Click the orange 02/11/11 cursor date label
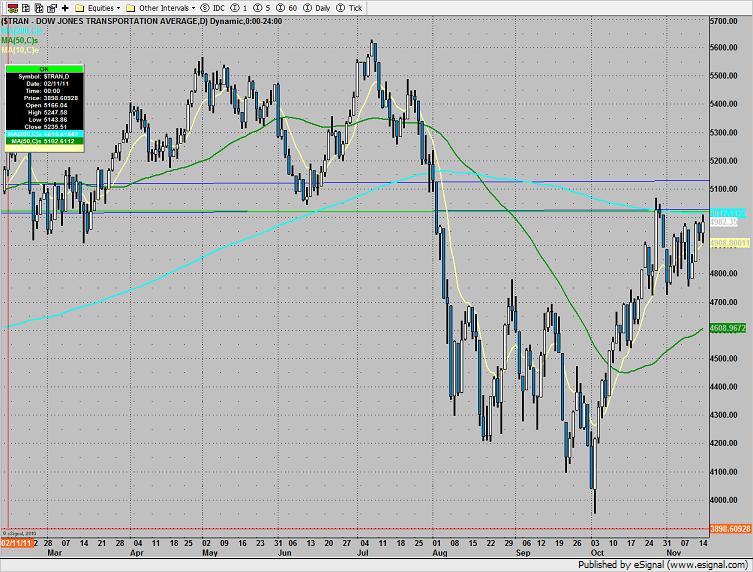The image size is (753, 572). tap(18, 543)
